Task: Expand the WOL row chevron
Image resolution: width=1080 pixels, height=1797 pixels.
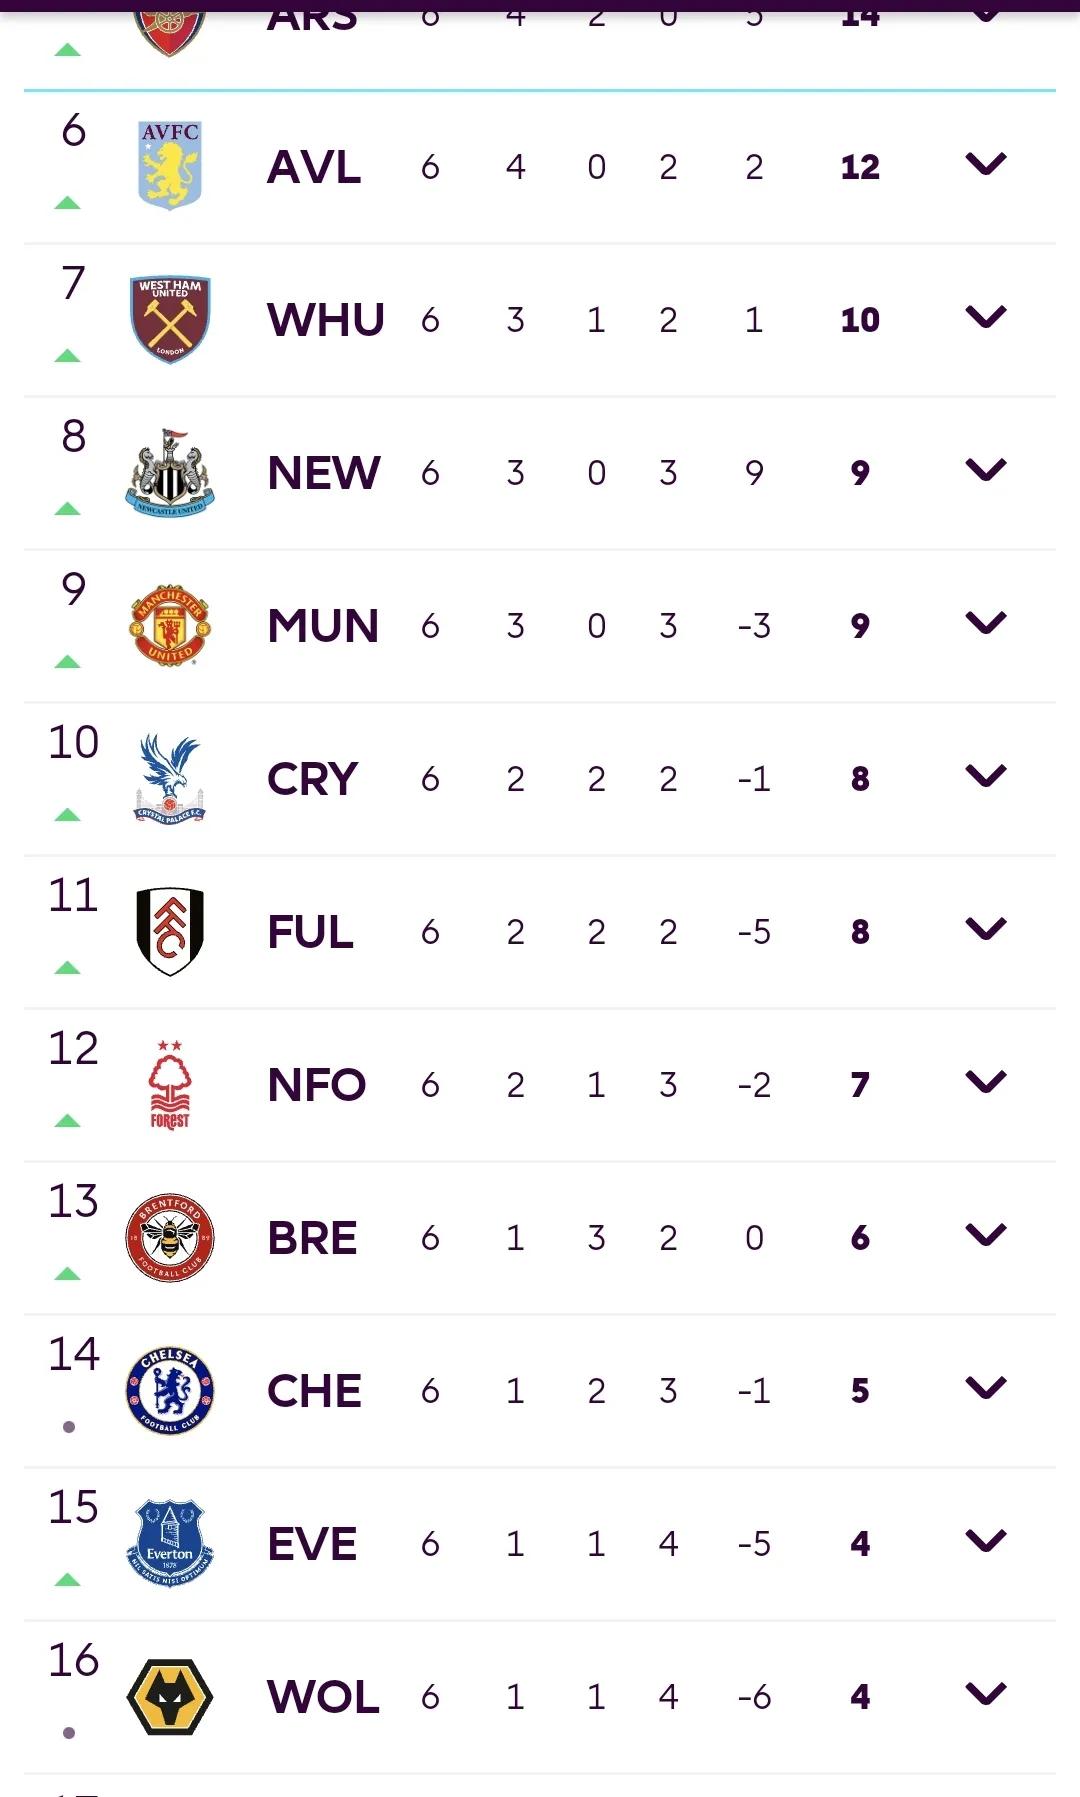Action: point(986,1694)
